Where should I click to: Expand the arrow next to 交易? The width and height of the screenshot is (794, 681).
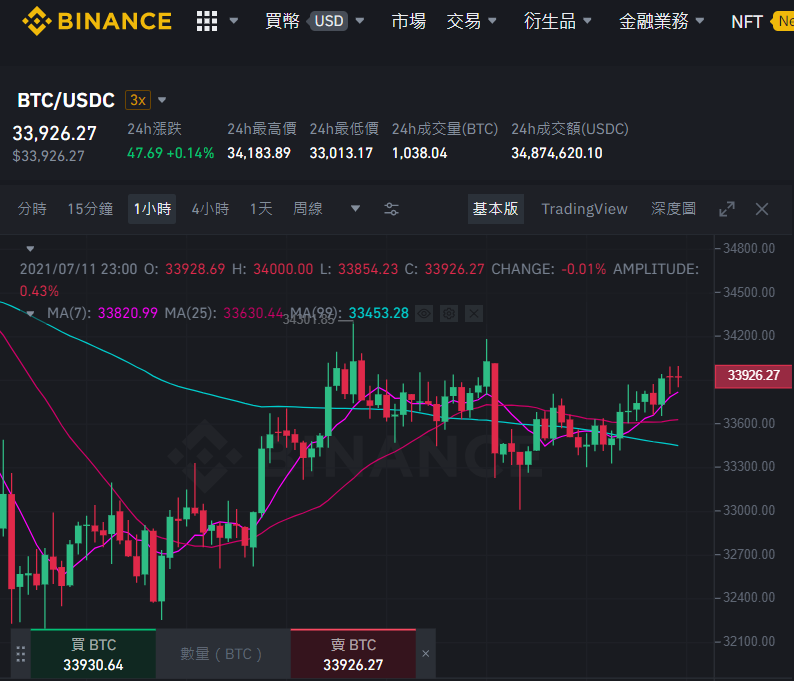[492, 21]
